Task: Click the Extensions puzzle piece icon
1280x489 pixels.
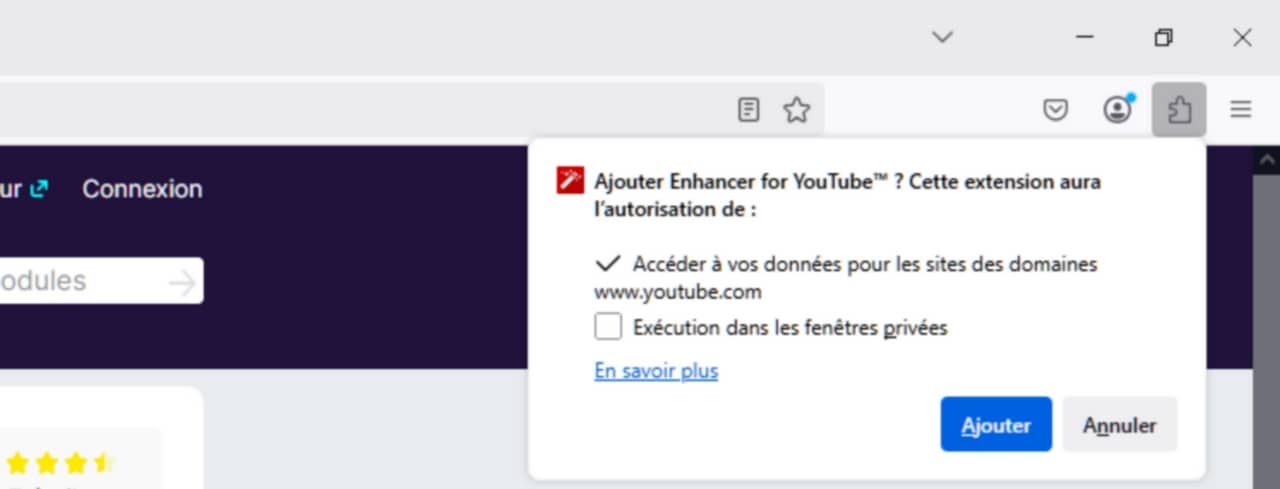Action: coord(1179,110)
